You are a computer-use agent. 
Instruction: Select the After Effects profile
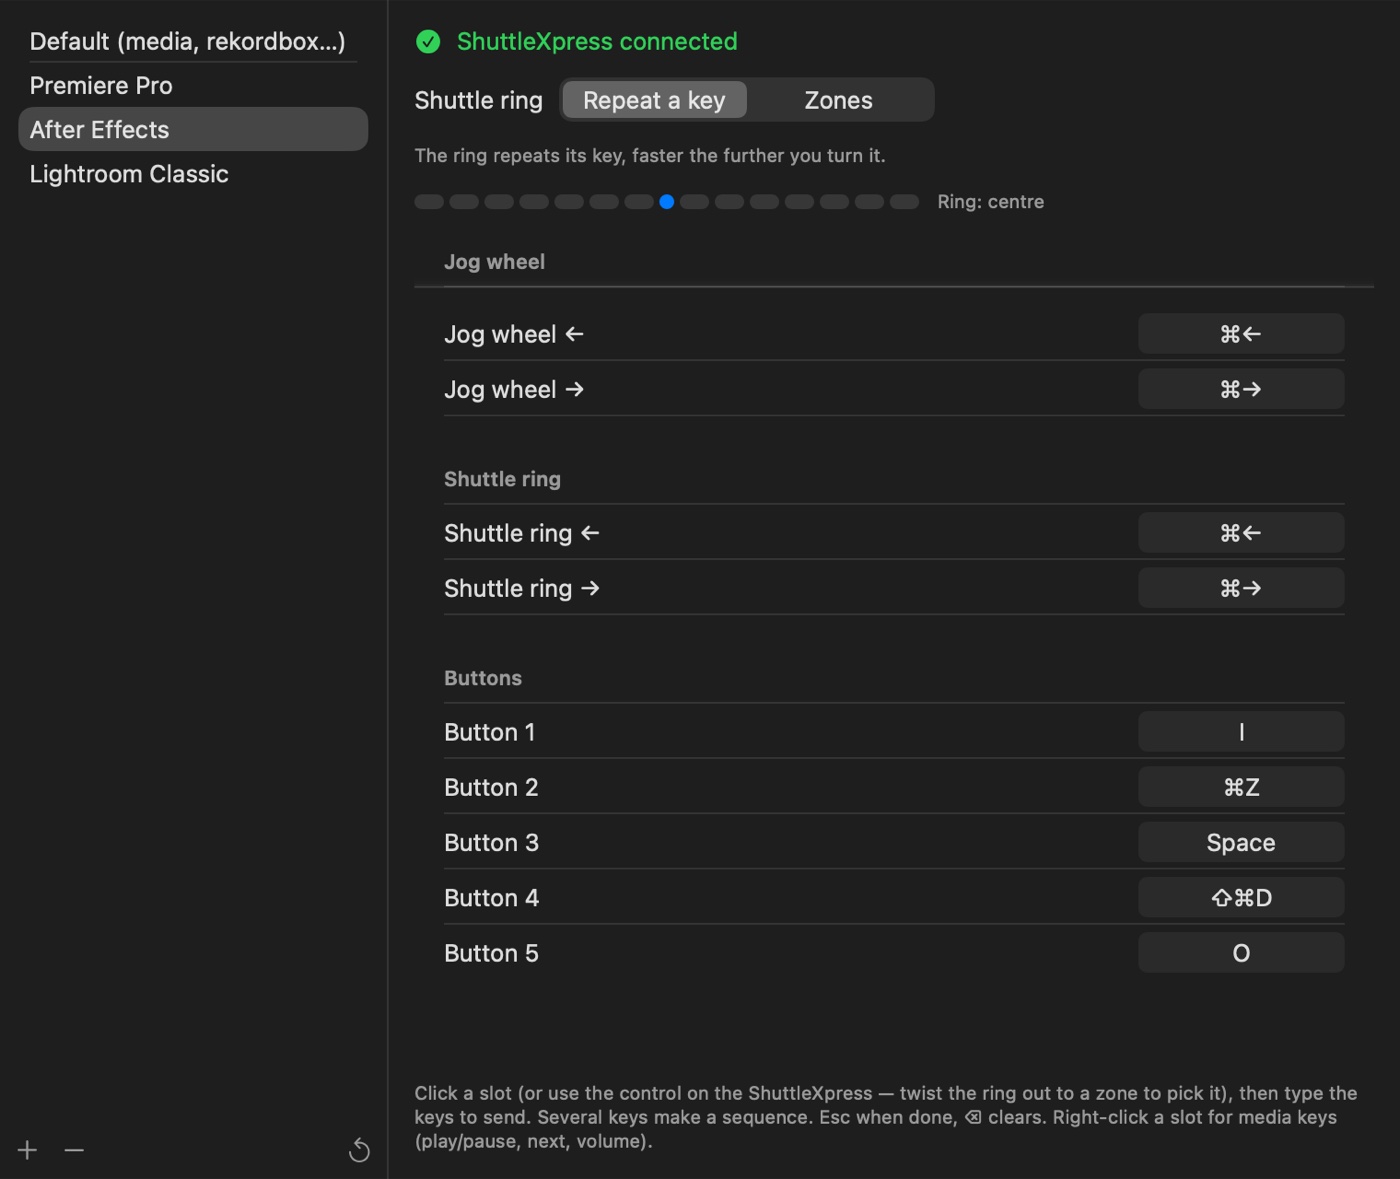click(x=193, y=129)
